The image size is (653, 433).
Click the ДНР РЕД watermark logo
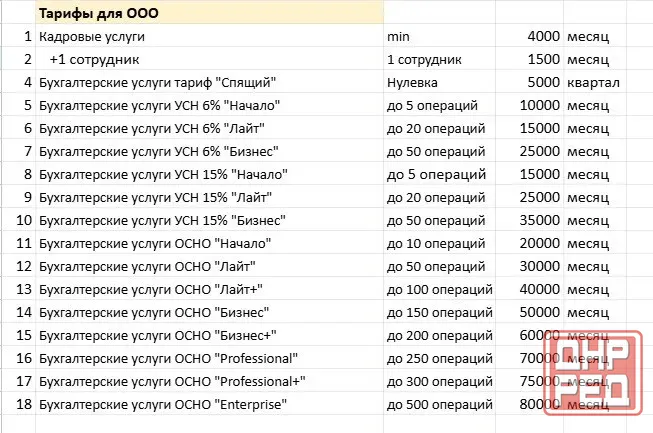pos(593,373)
